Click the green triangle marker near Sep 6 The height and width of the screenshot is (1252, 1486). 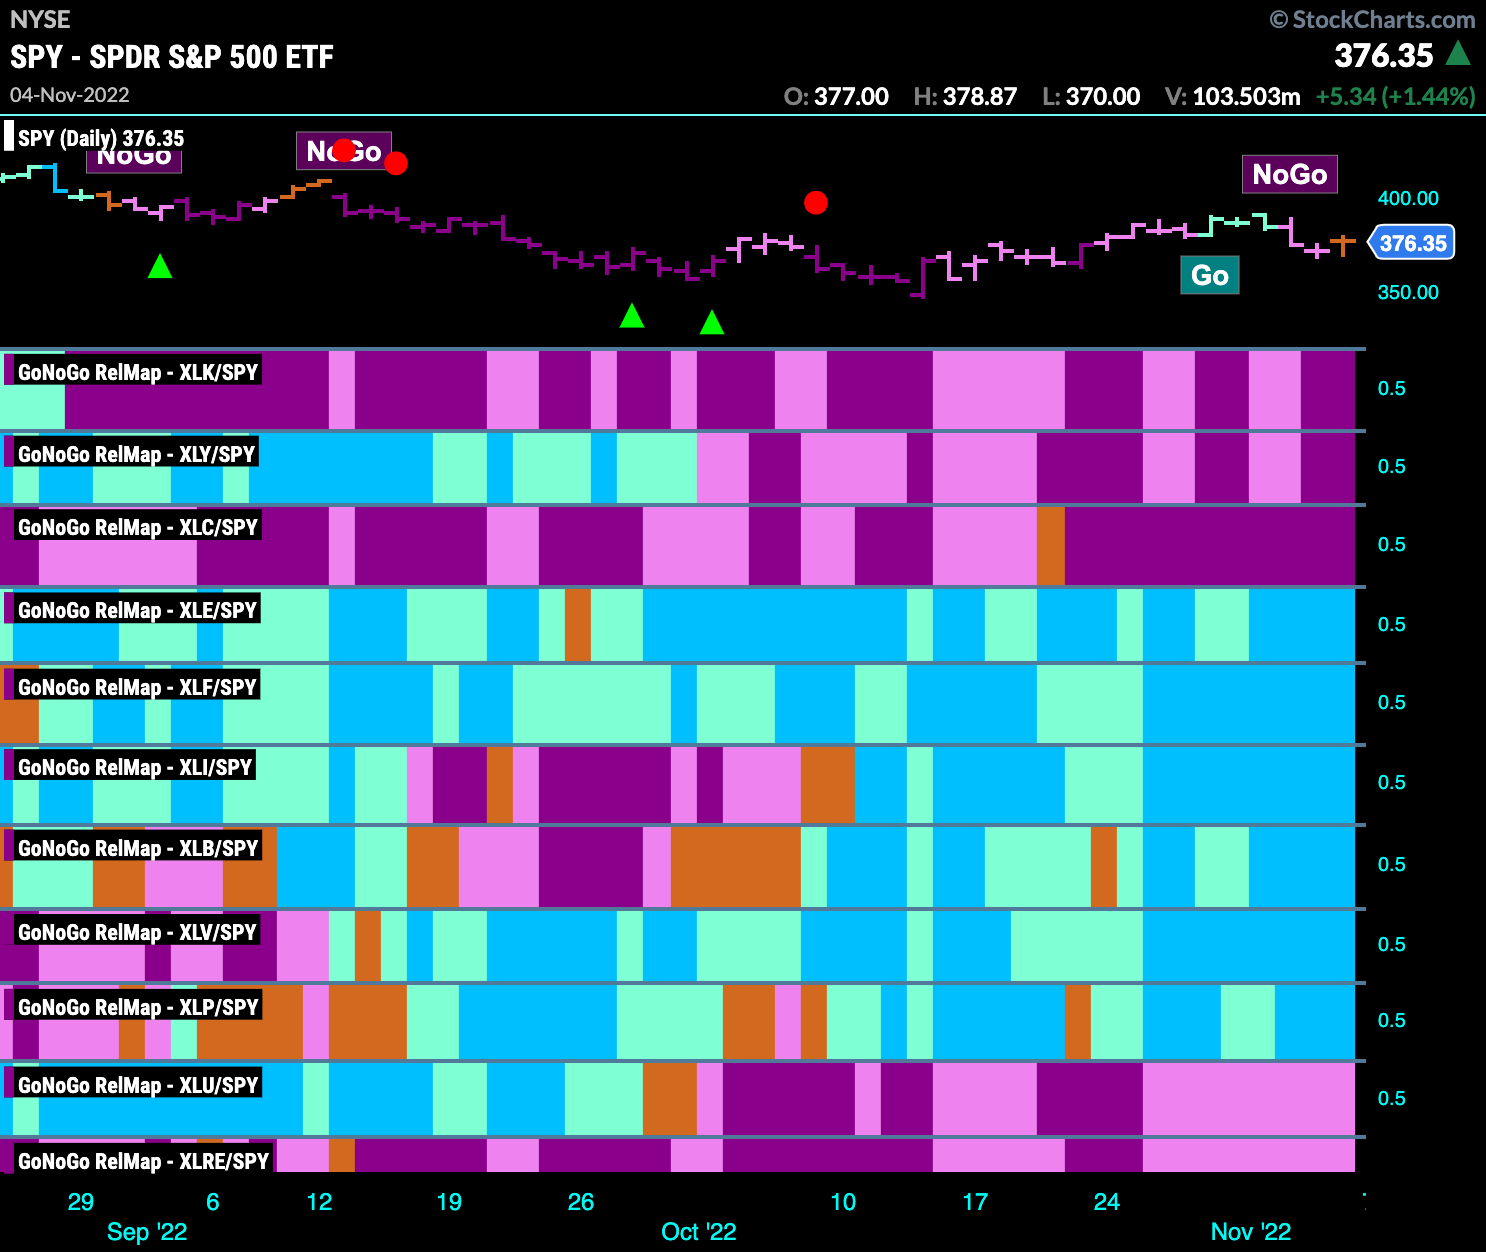pos(160,266)
